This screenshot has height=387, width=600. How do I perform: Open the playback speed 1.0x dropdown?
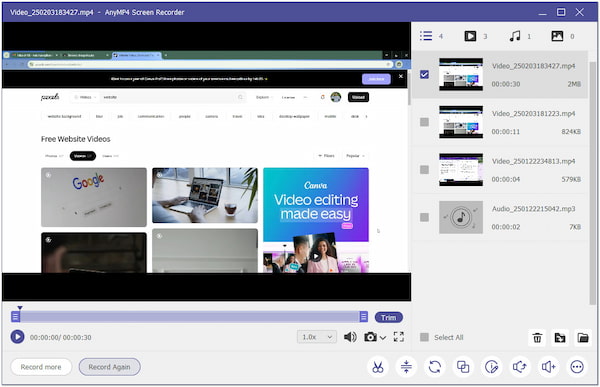pos(317,337)
